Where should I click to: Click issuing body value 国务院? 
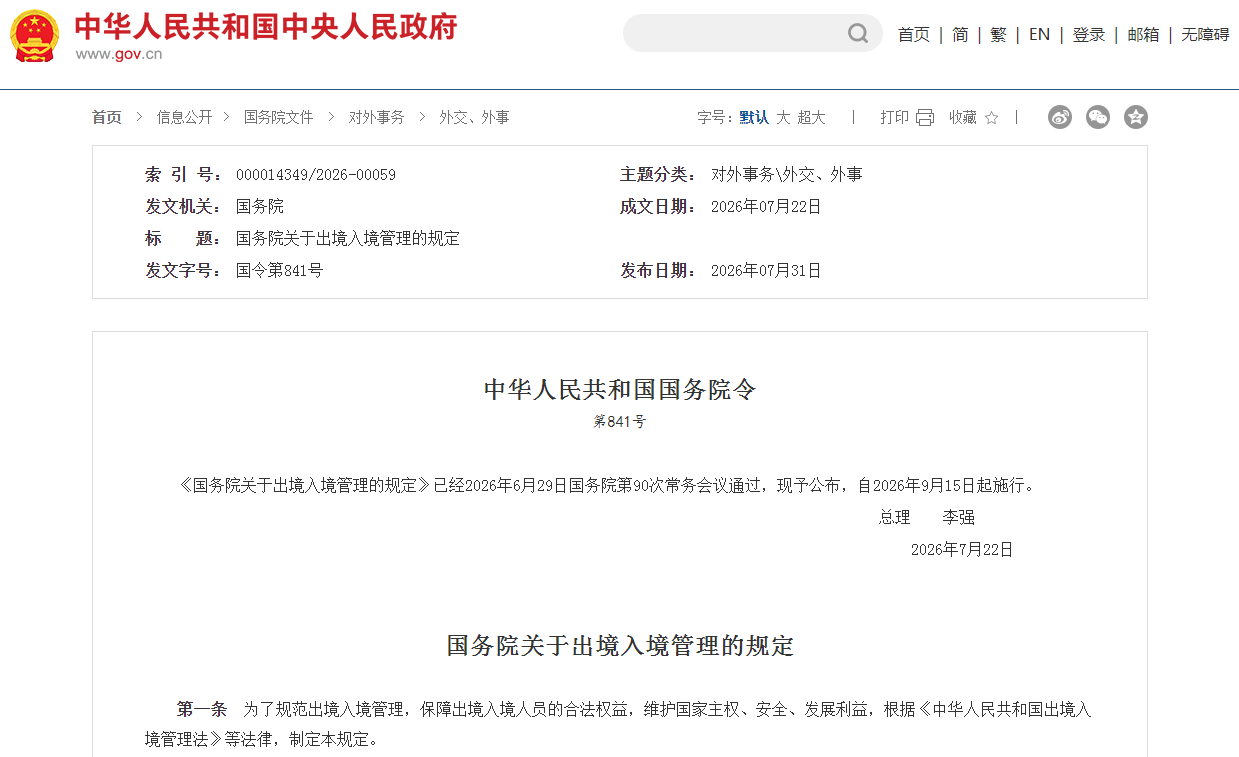[260, 207]
